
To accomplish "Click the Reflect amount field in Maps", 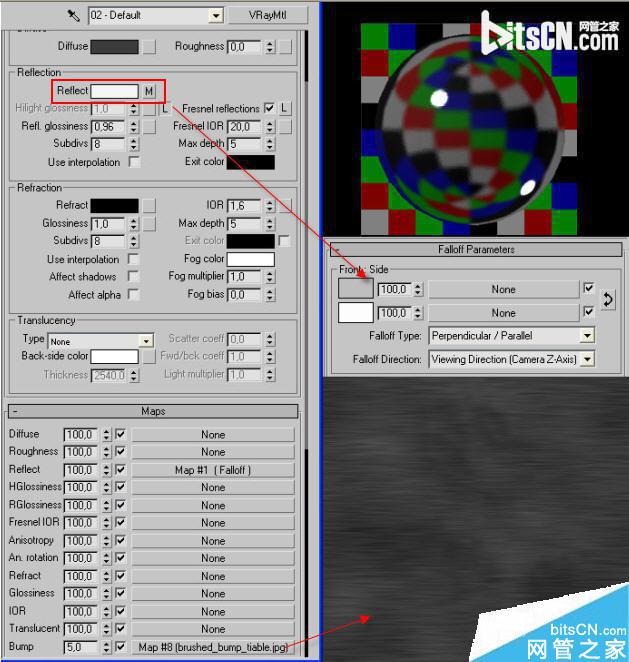I will [x=81, y=470].
